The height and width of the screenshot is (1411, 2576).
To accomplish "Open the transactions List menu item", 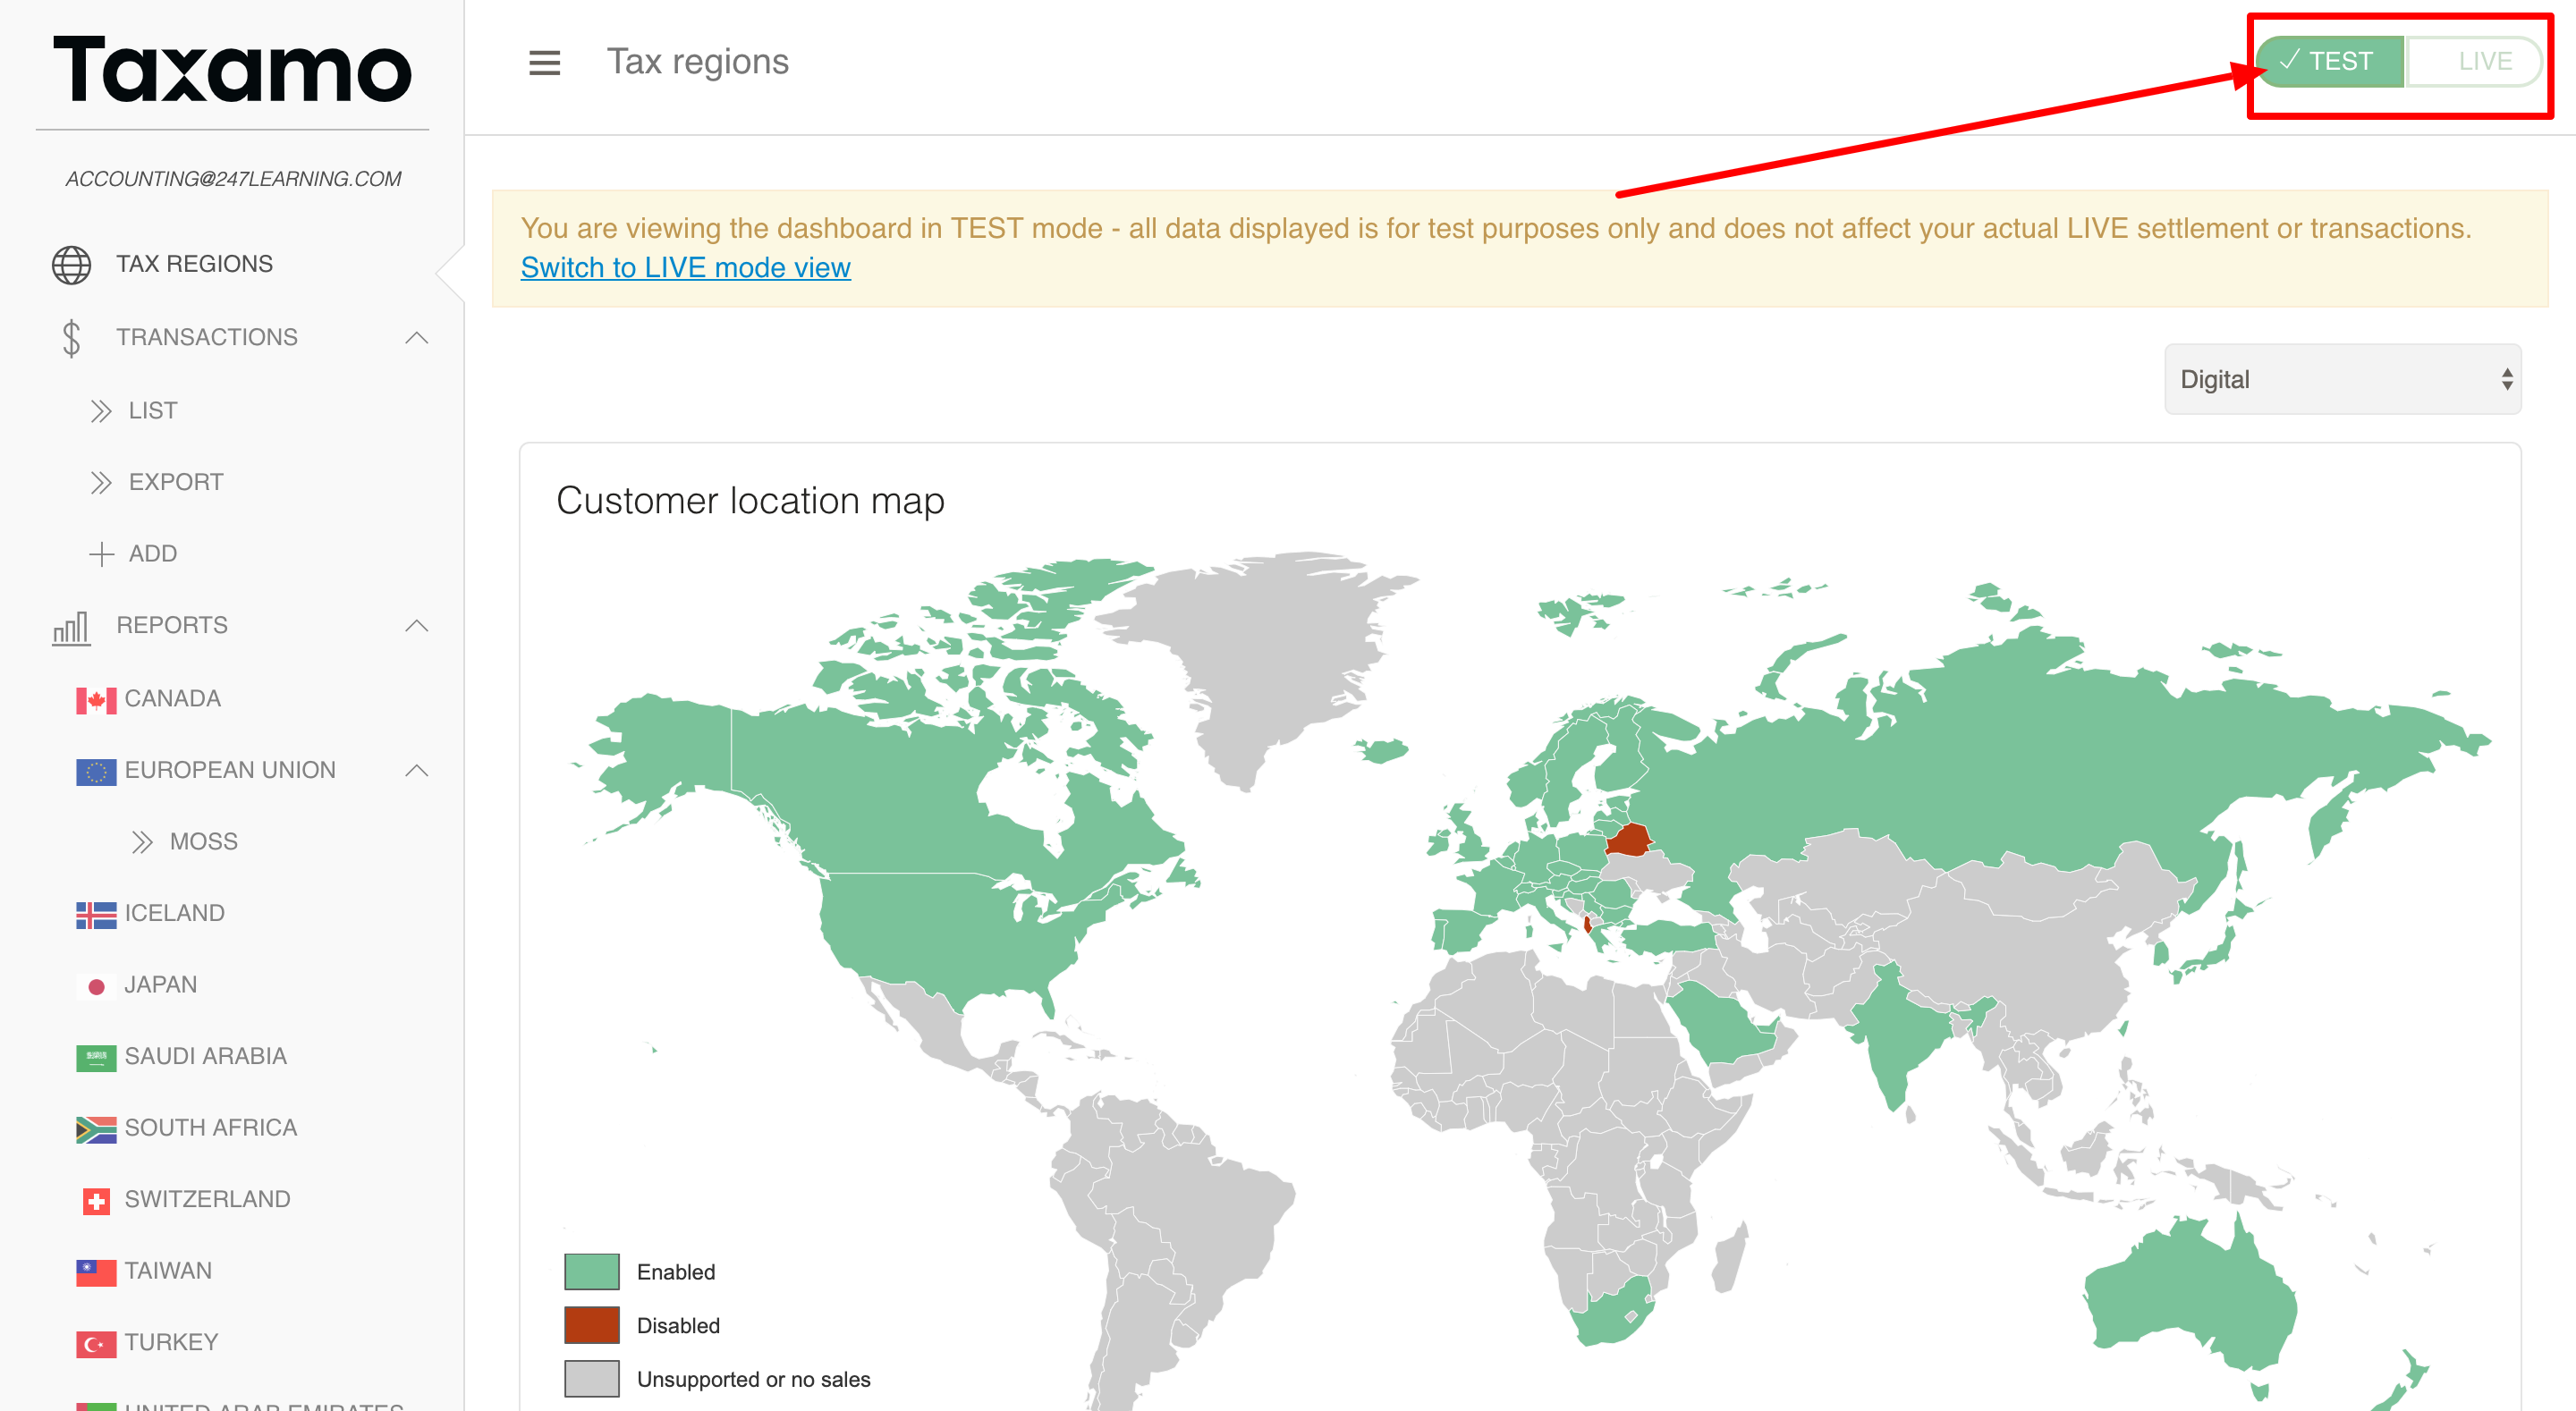I will [x=152, y=411].
